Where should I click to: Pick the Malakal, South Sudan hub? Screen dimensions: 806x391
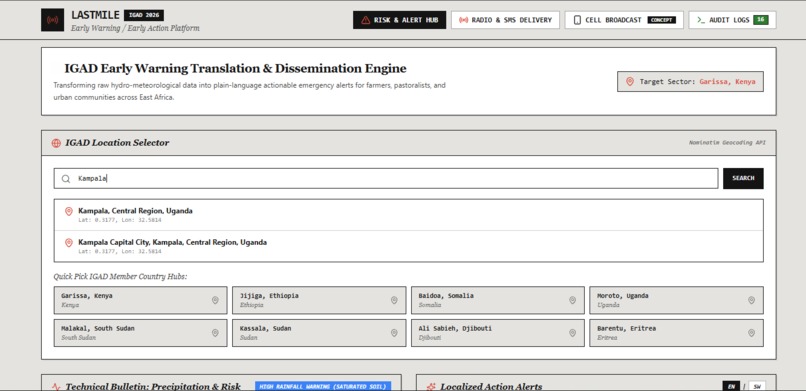(x=140, y=333)
